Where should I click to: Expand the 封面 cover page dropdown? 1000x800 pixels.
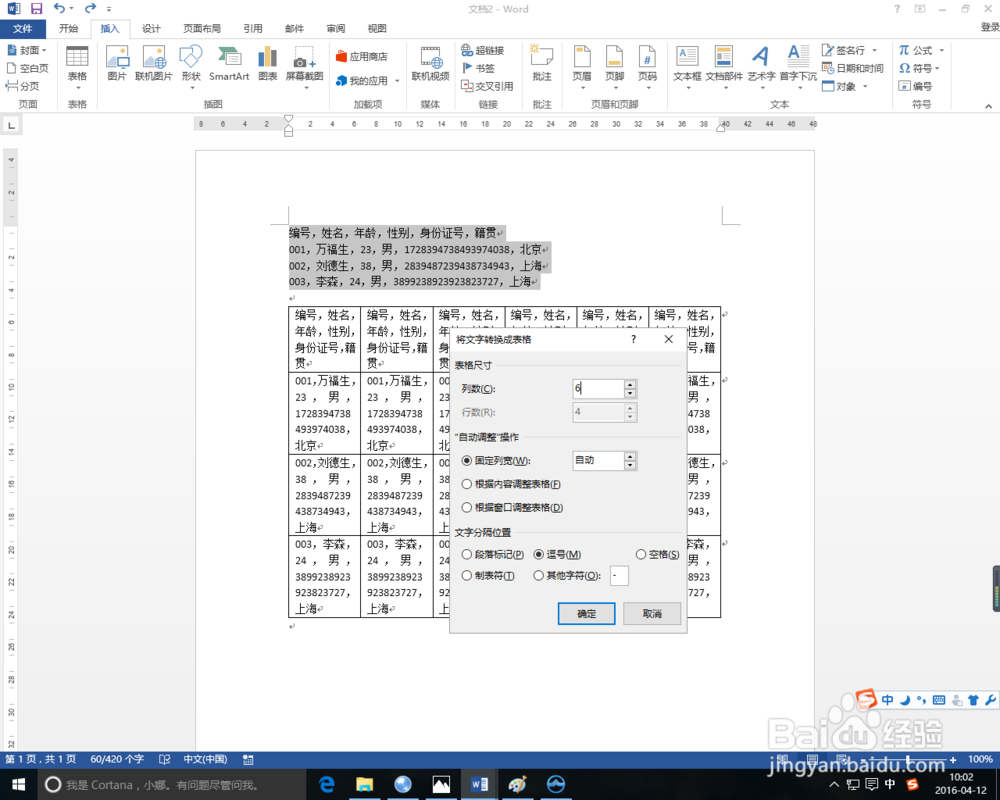44,50
